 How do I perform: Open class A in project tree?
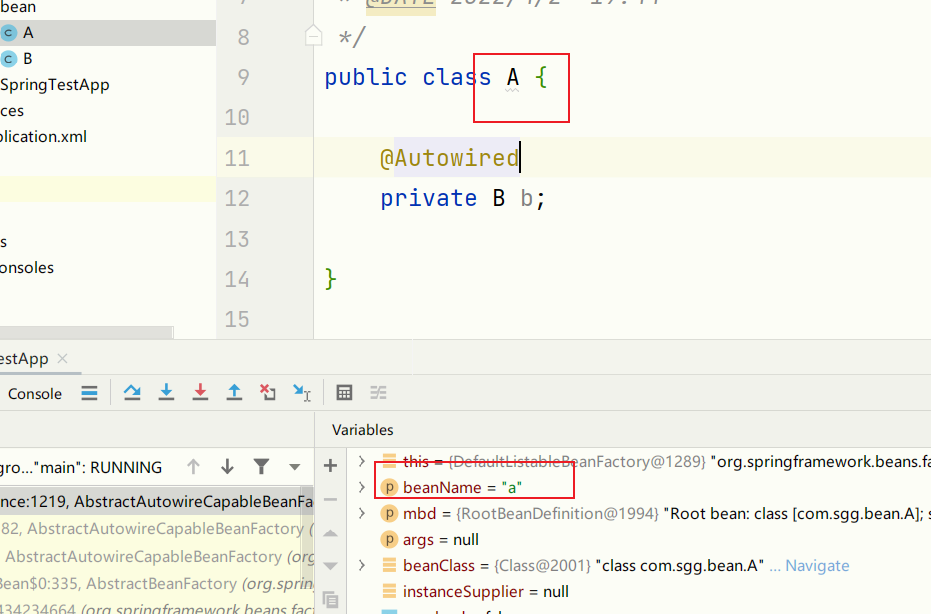coord(27,33)
